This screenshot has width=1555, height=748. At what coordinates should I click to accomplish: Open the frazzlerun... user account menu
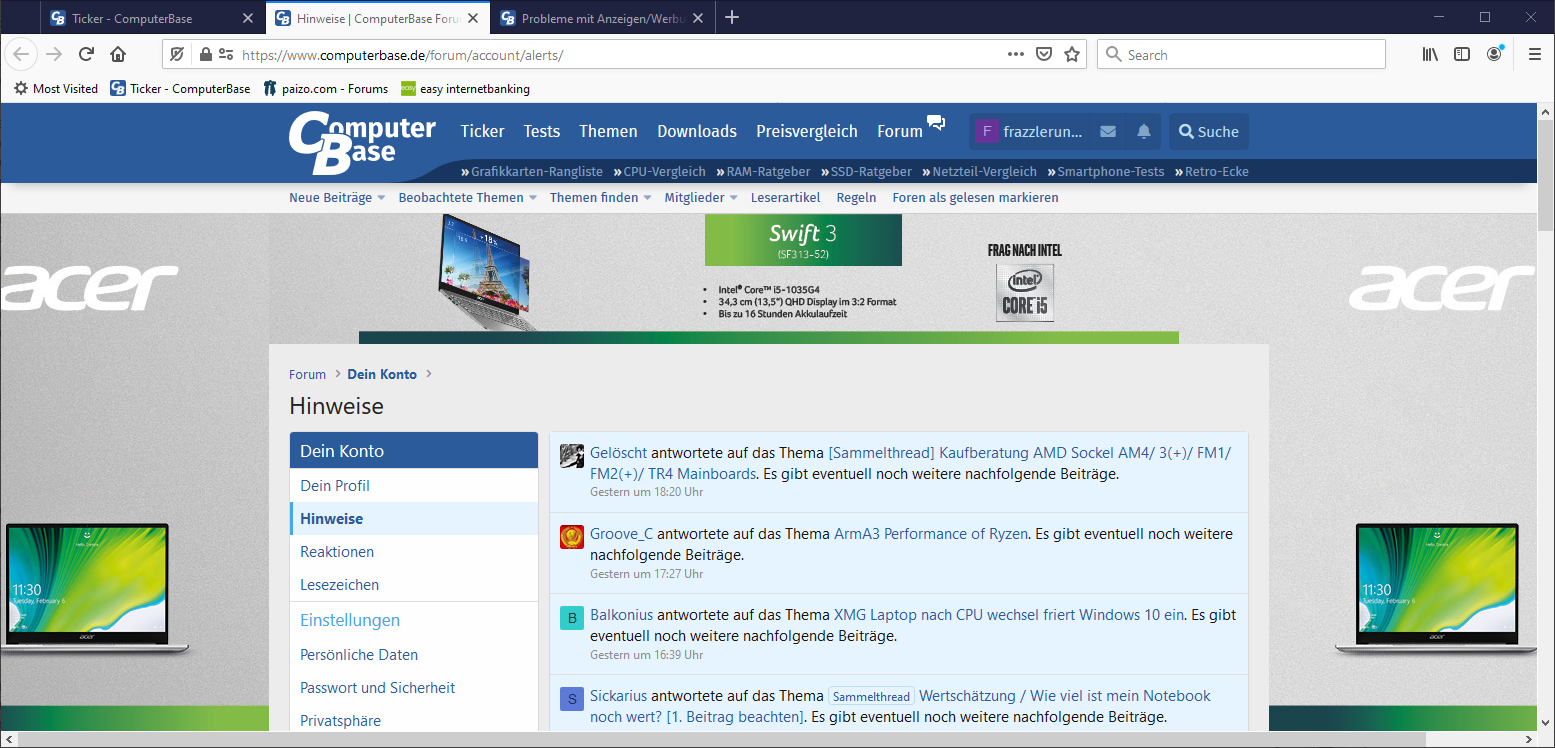click(1029, 131)
